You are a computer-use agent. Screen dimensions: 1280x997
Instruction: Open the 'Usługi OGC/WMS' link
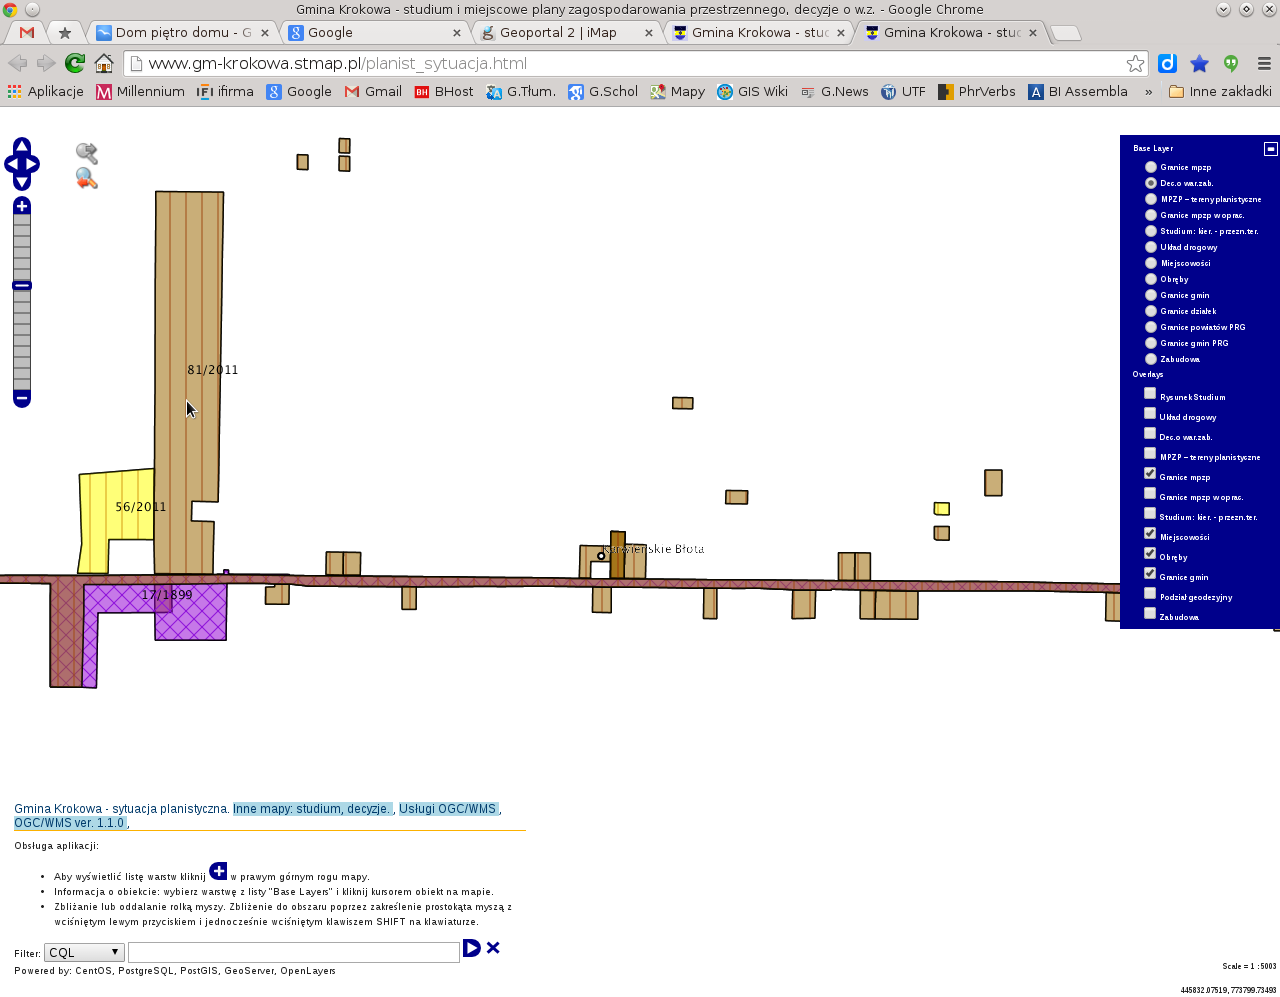tap(448, 809)
